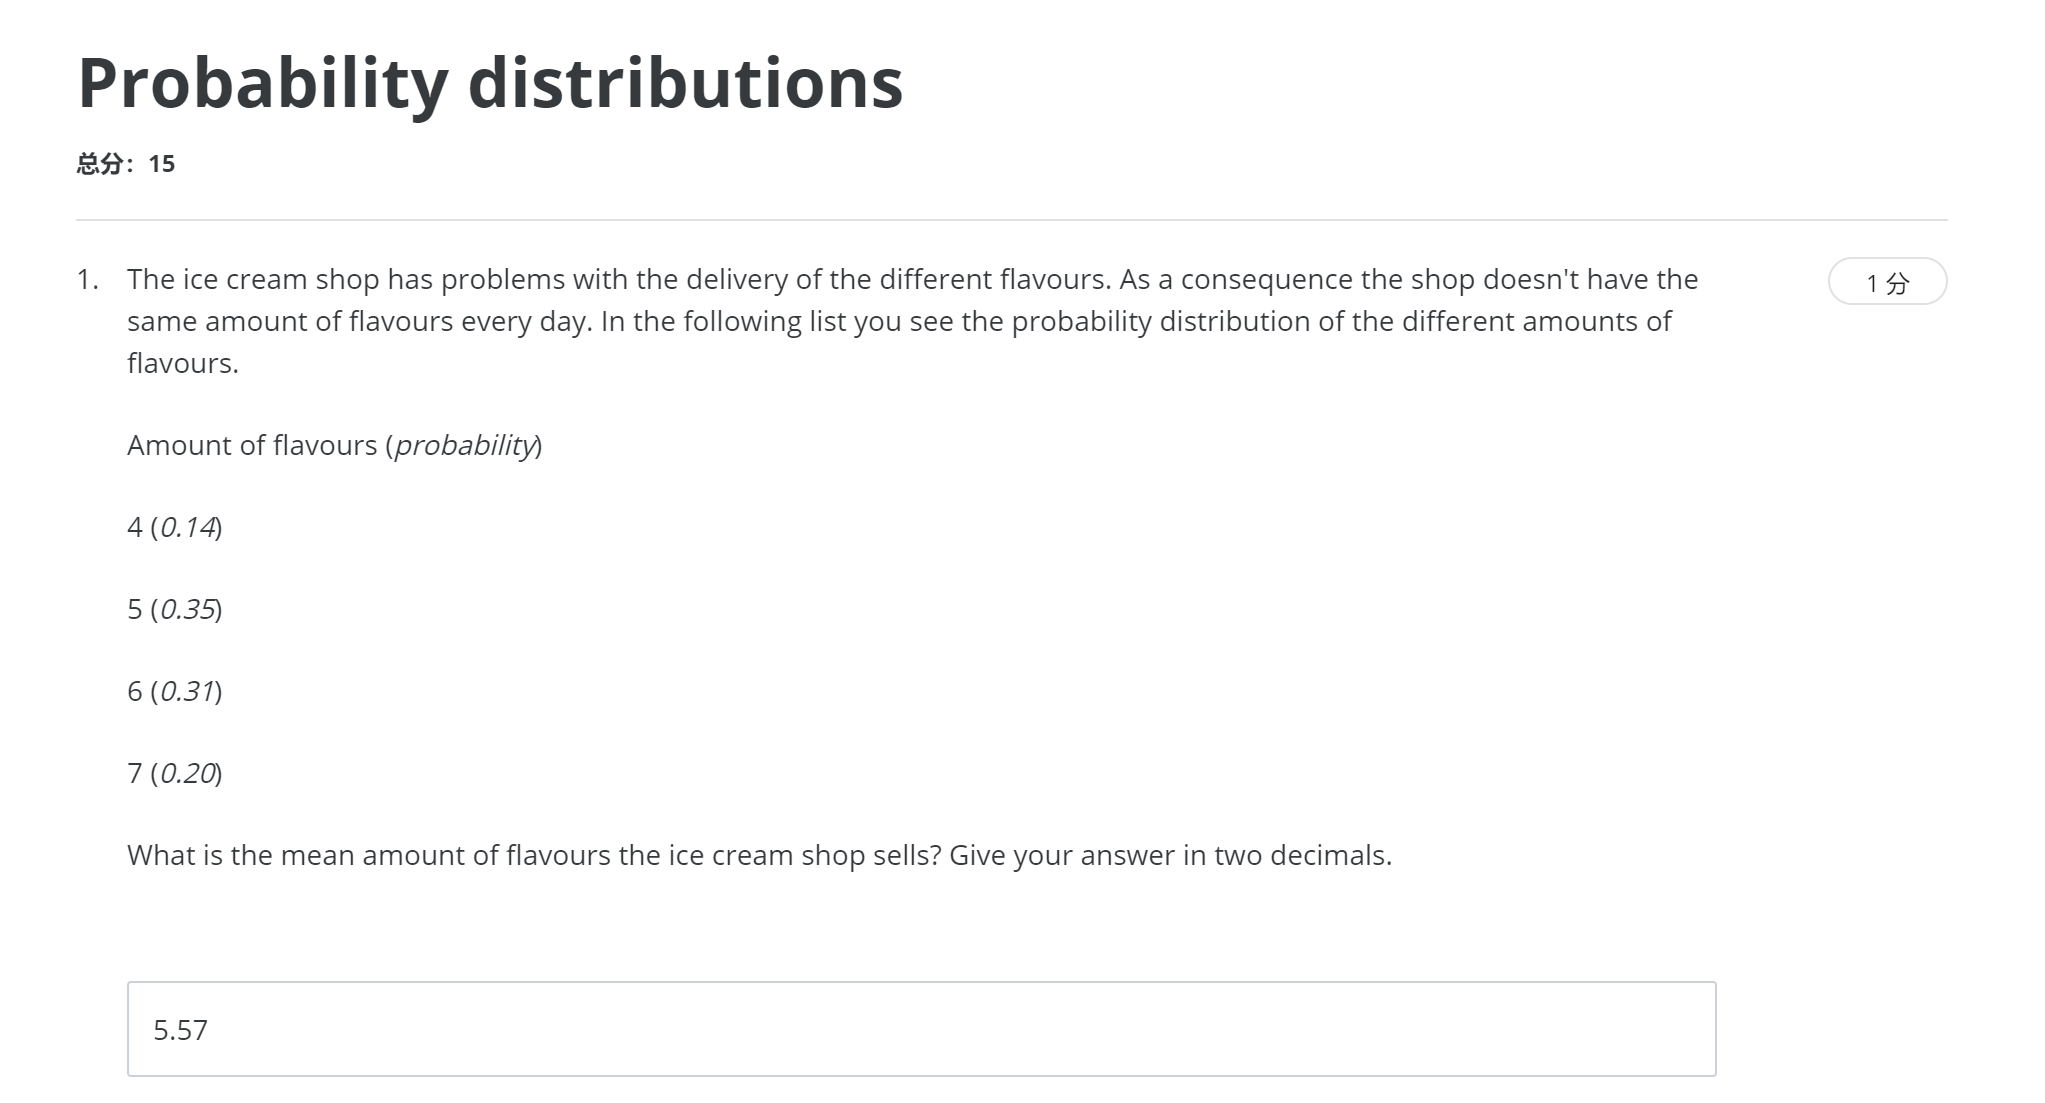Click the "总分: 15" total score label
This screenshot has height=1103, width=2045.
(126, 164)
